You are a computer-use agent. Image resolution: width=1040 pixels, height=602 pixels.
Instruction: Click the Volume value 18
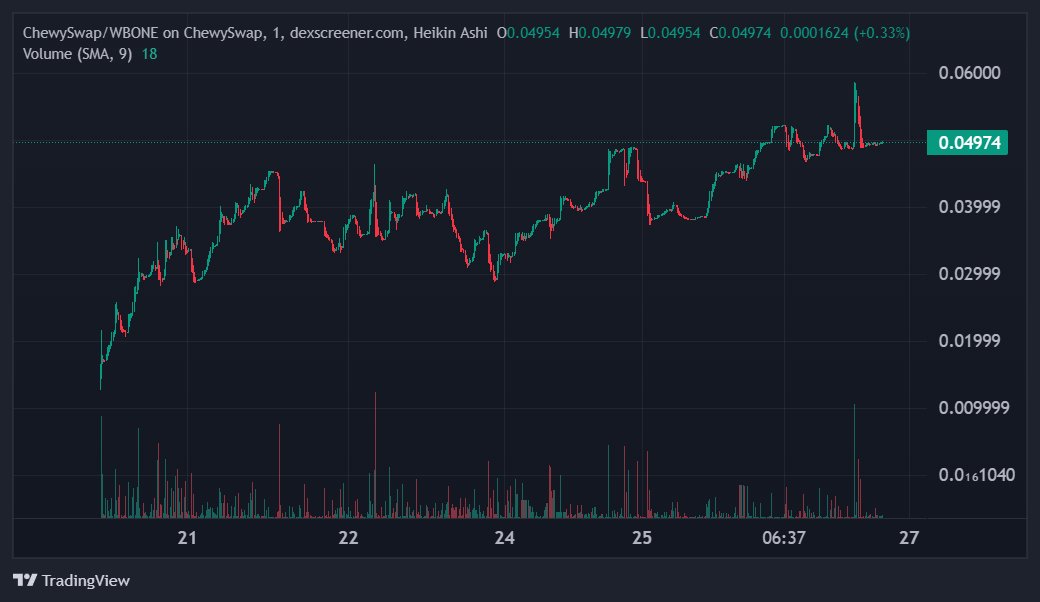[x=149, y=54]
